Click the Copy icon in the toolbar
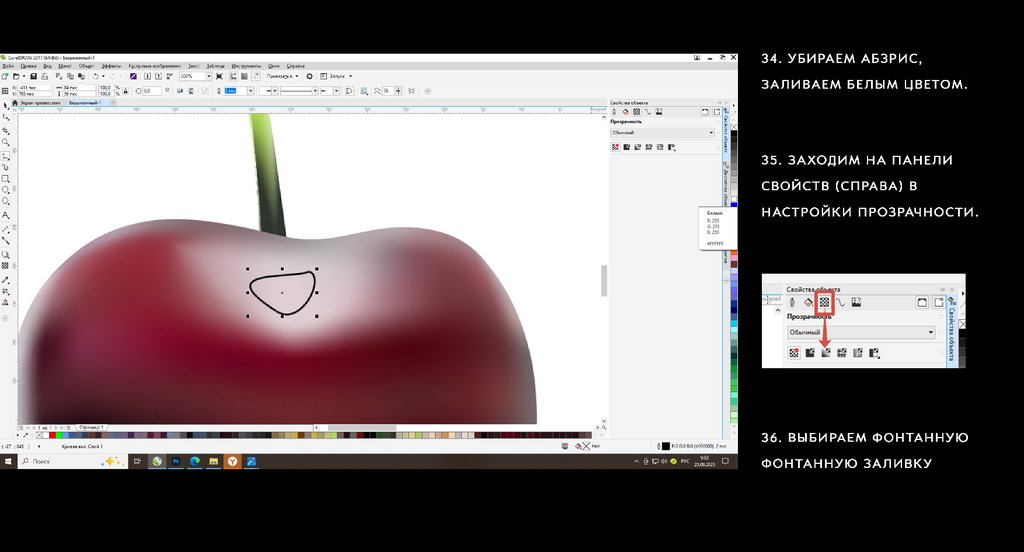 71,76
